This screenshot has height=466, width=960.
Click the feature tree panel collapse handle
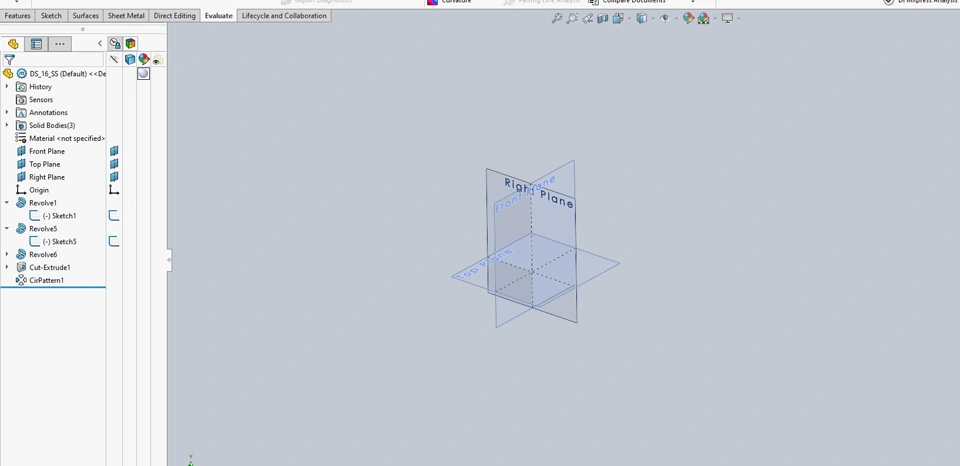pos(170,260)
